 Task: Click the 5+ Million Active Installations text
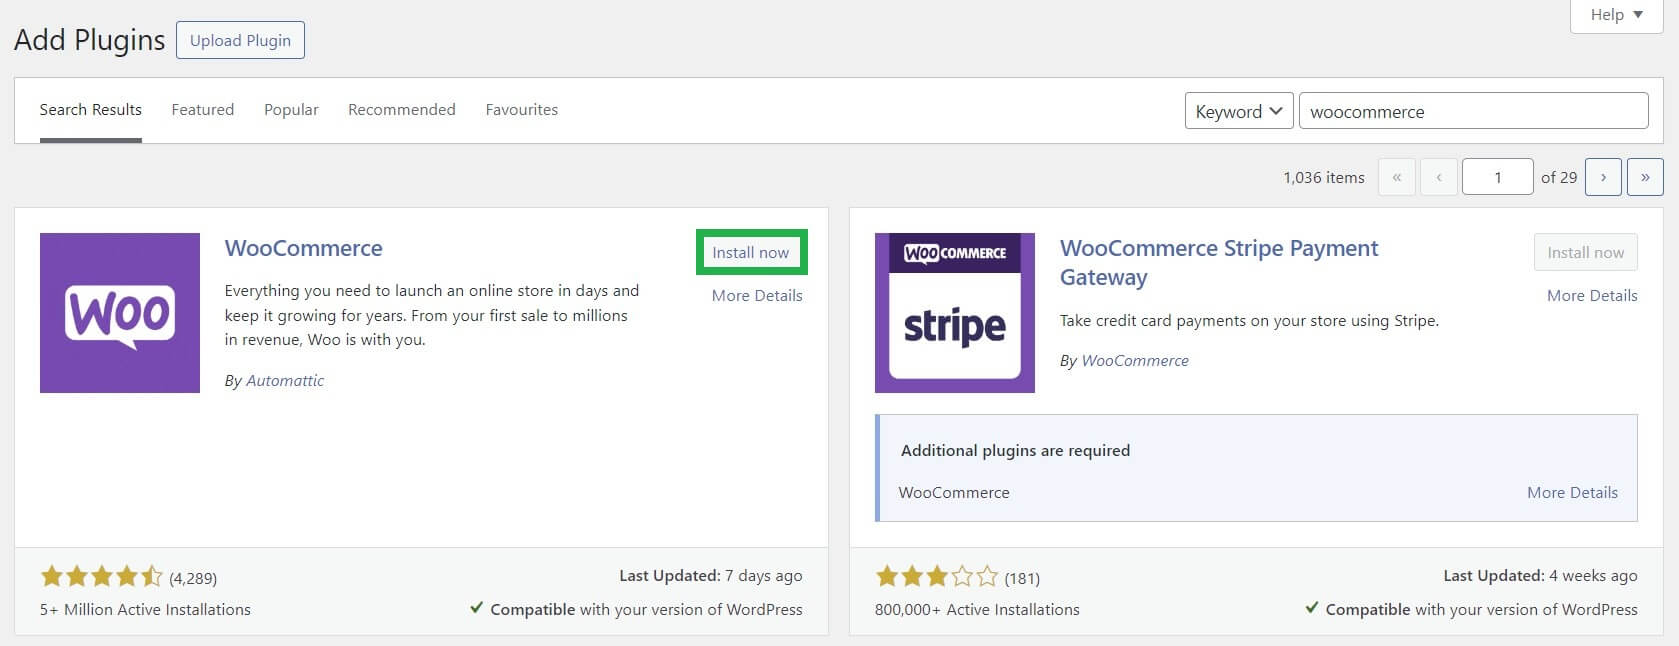point(145,609)
